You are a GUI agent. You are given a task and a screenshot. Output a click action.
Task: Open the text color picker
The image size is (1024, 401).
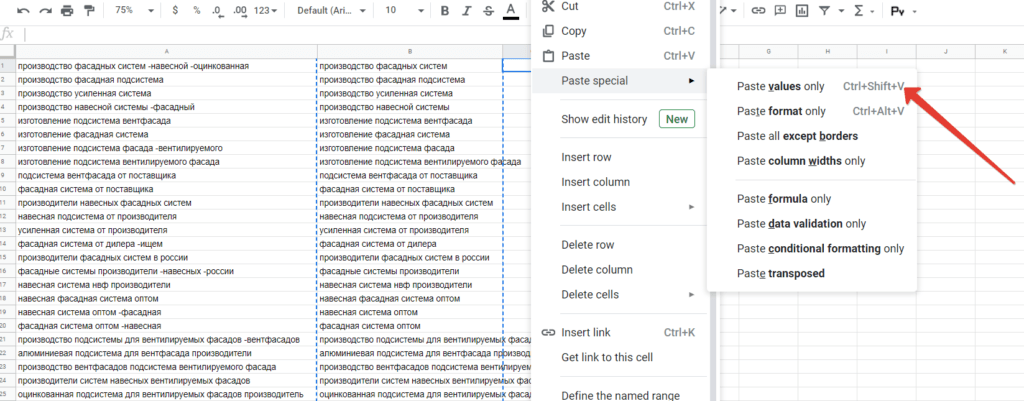tap(510, 10)
